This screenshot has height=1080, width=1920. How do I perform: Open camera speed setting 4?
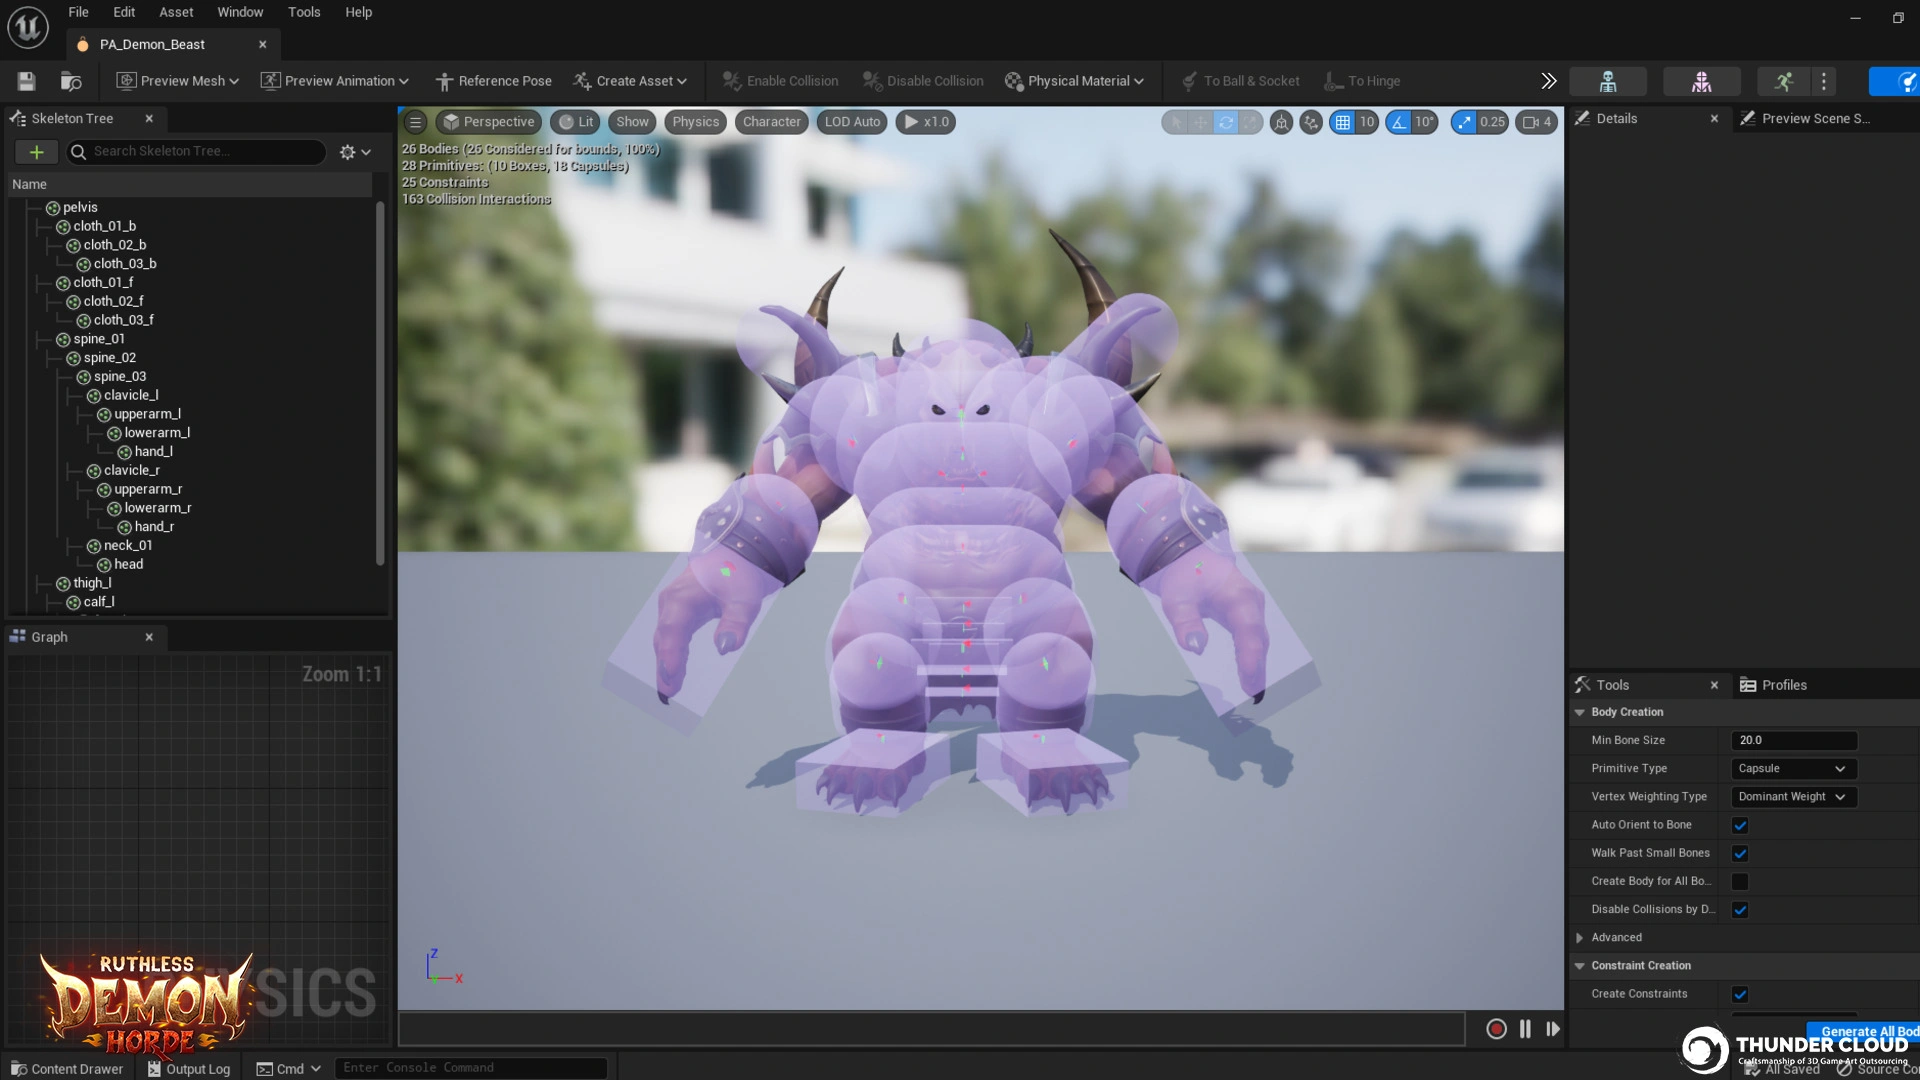pyautogui.click(x=1537, y=122)
